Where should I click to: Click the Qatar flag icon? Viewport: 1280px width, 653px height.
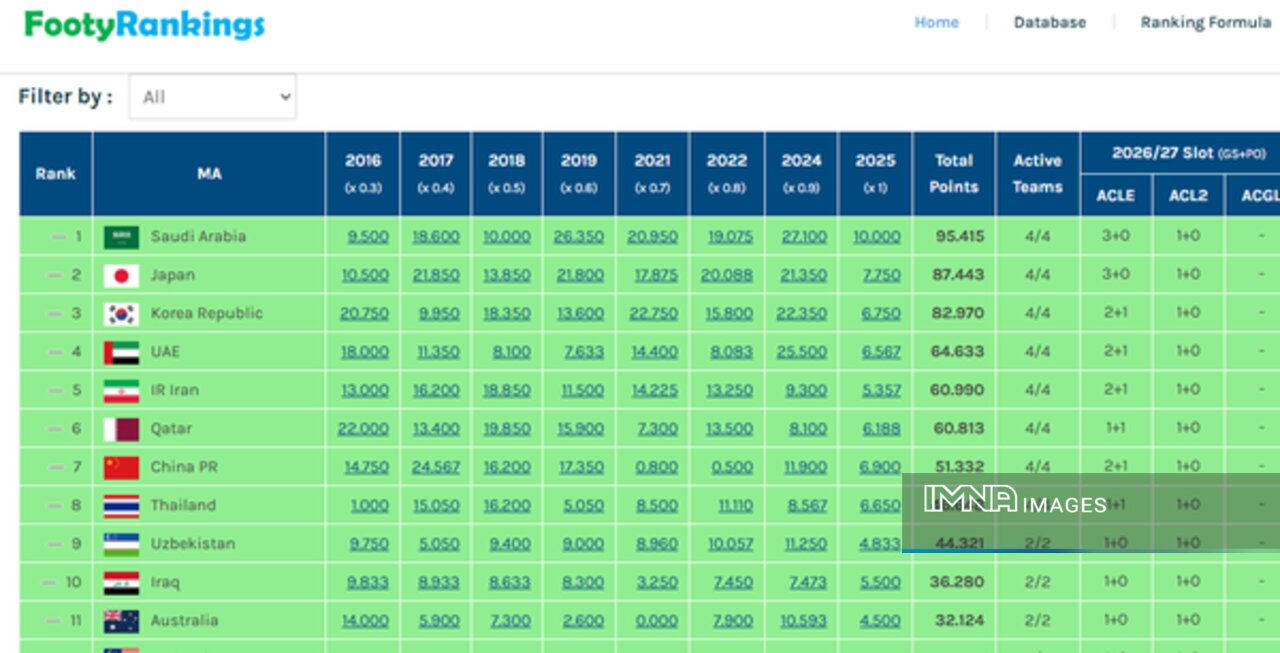pyautogui.click(x=121, y=429)
